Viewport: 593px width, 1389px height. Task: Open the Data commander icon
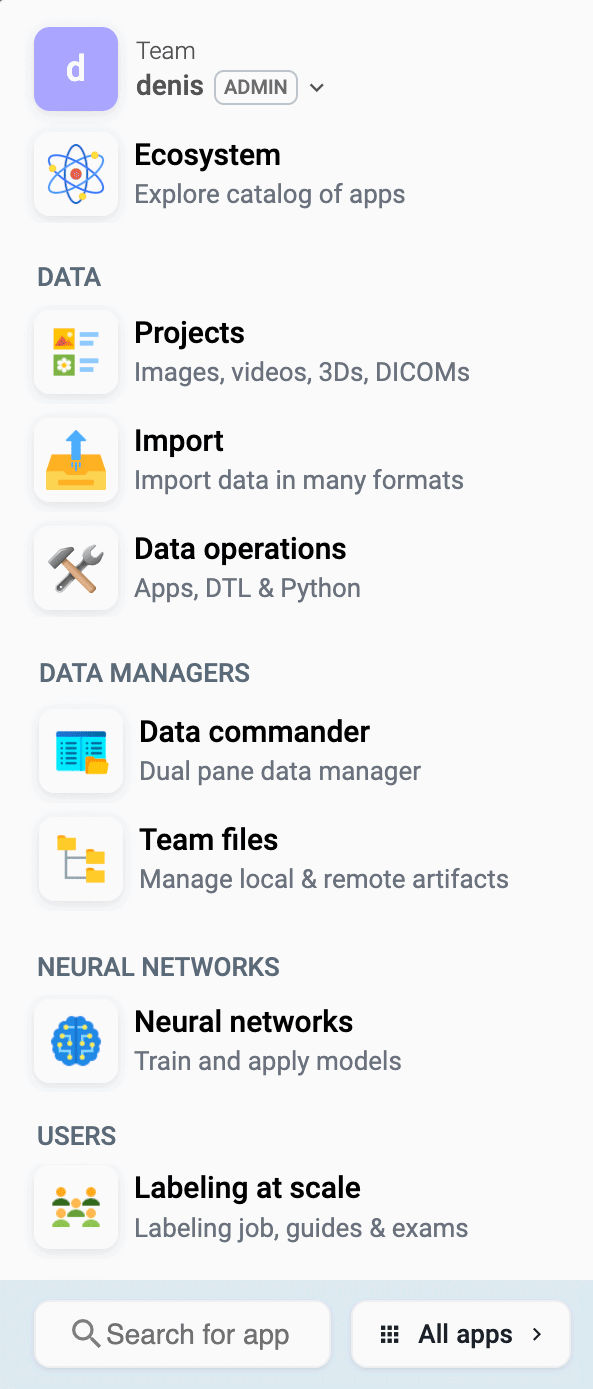(81, 751)
